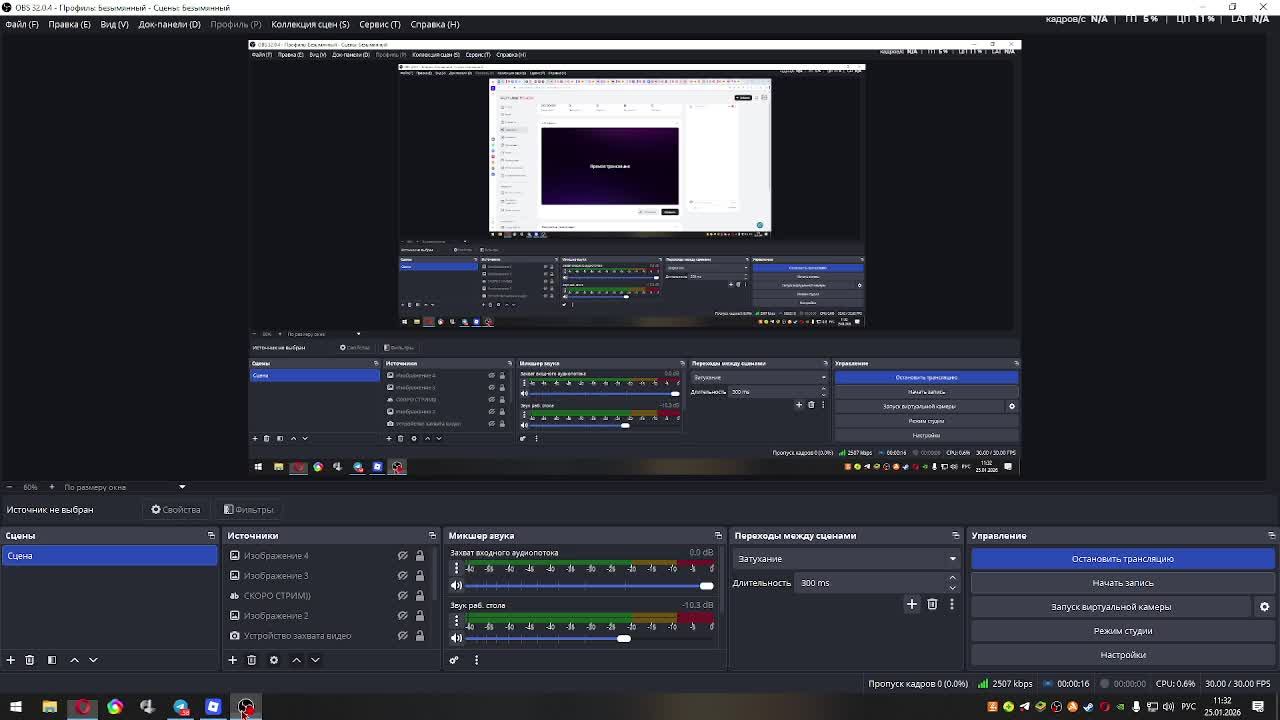Mute Звук раб. стола speaker
The image size is (1280, 720).
pos(456,639)
